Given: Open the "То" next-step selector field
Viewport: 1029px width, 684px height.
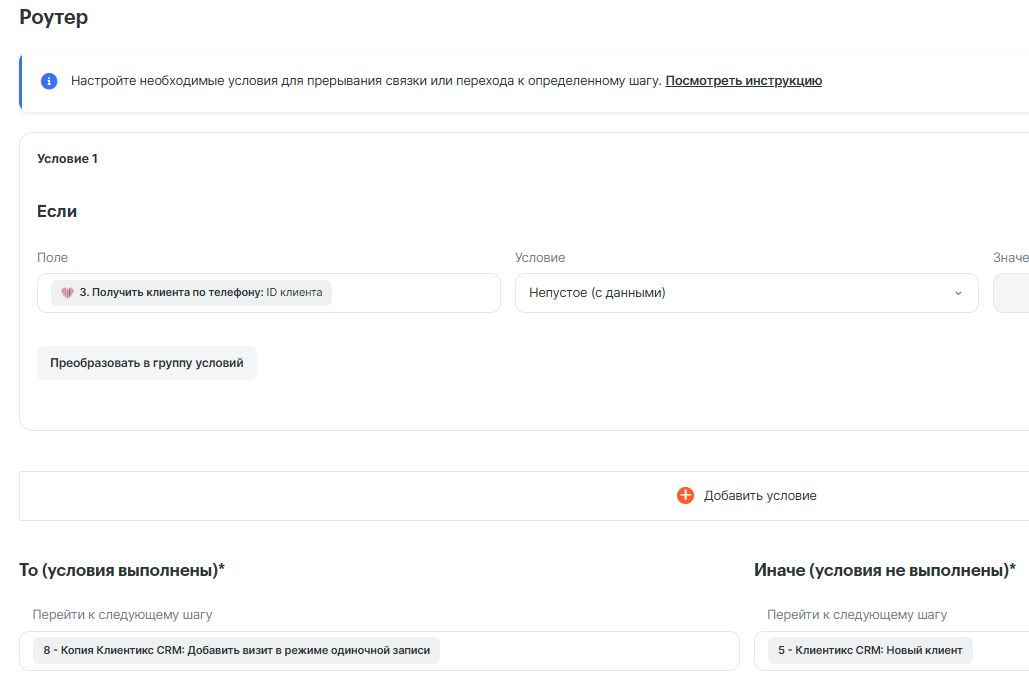Looking at the screenshot, I should (x=588, y=651).
